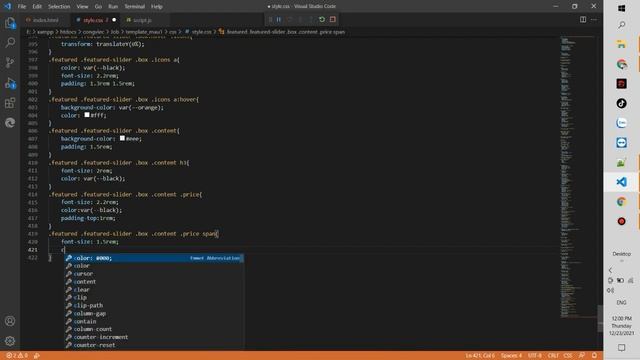Pause the debug session in debug toolbar
This screenshot has height=360, width=640.
click(279, 20)
